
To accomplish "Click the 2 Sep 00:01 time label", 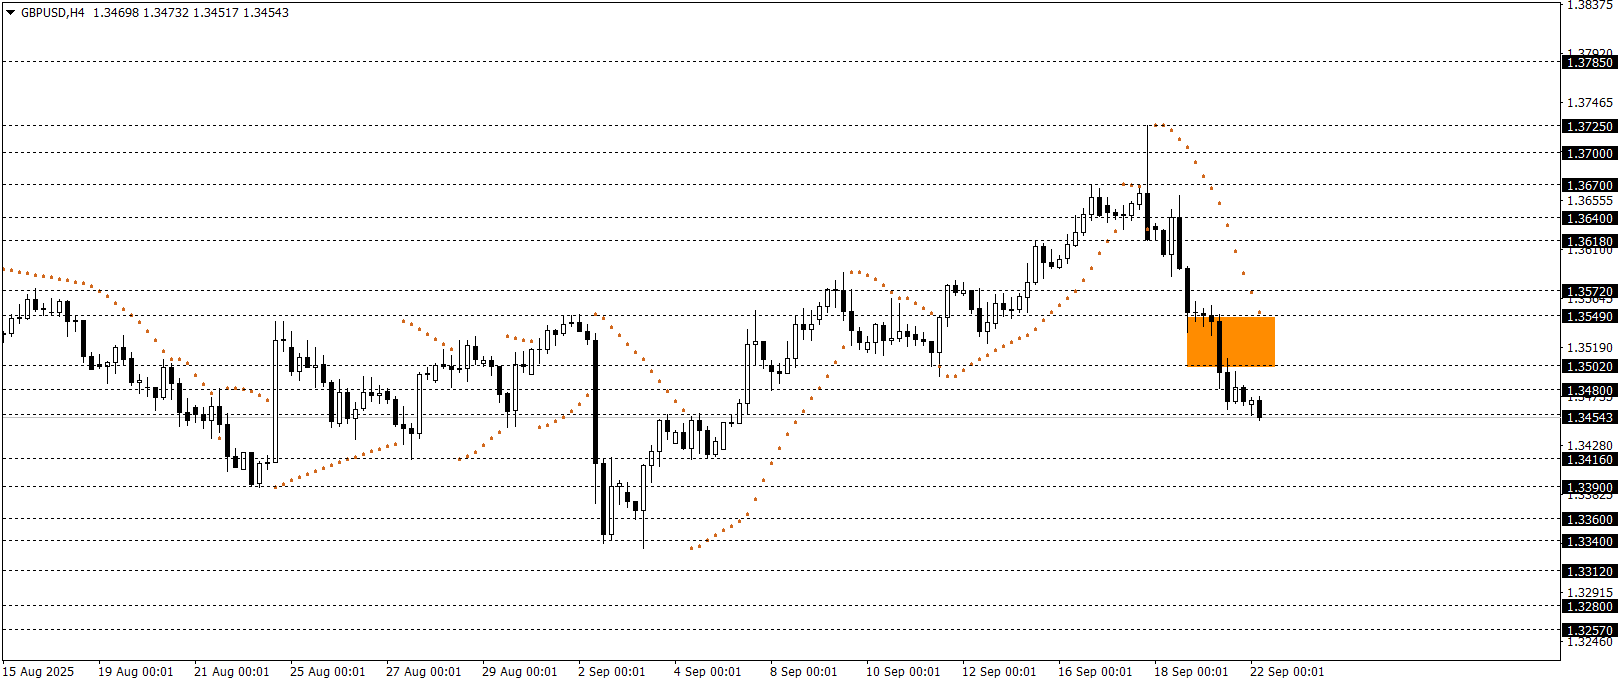I will [611, 671].
